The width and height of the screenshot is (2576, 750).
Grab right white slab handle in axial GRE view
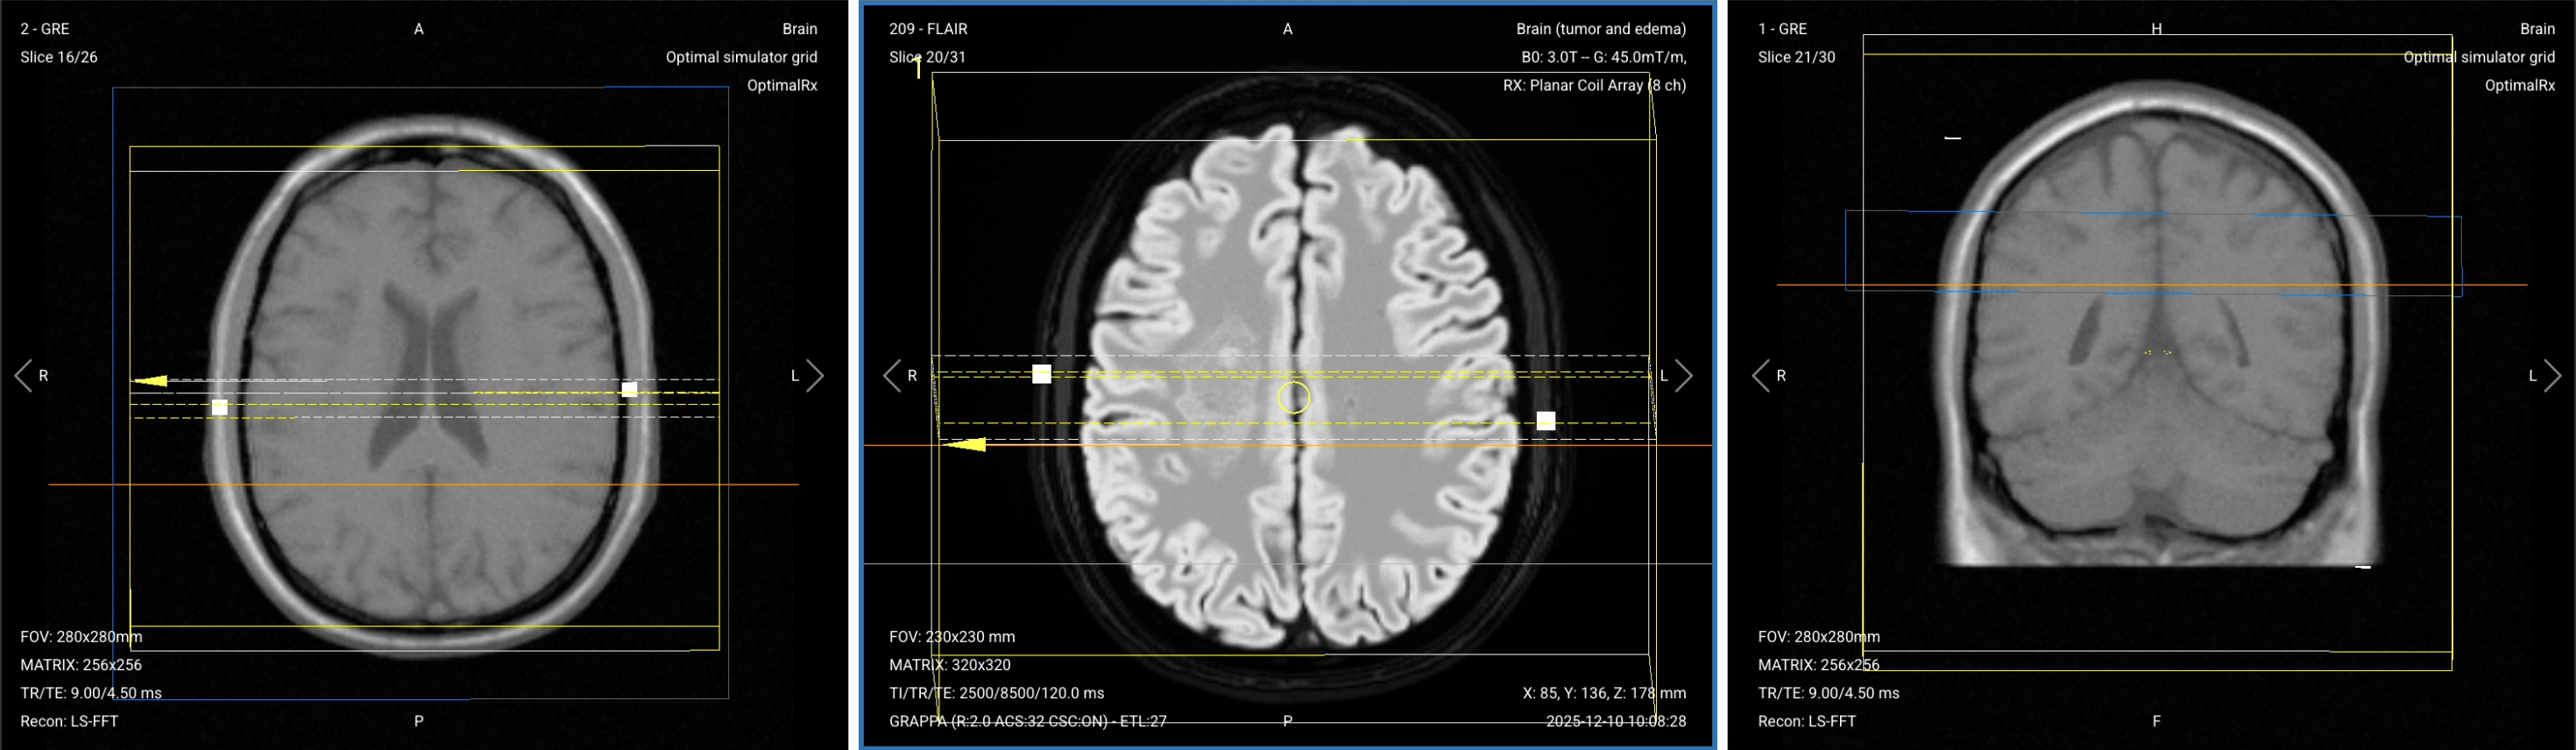point(629,389)
